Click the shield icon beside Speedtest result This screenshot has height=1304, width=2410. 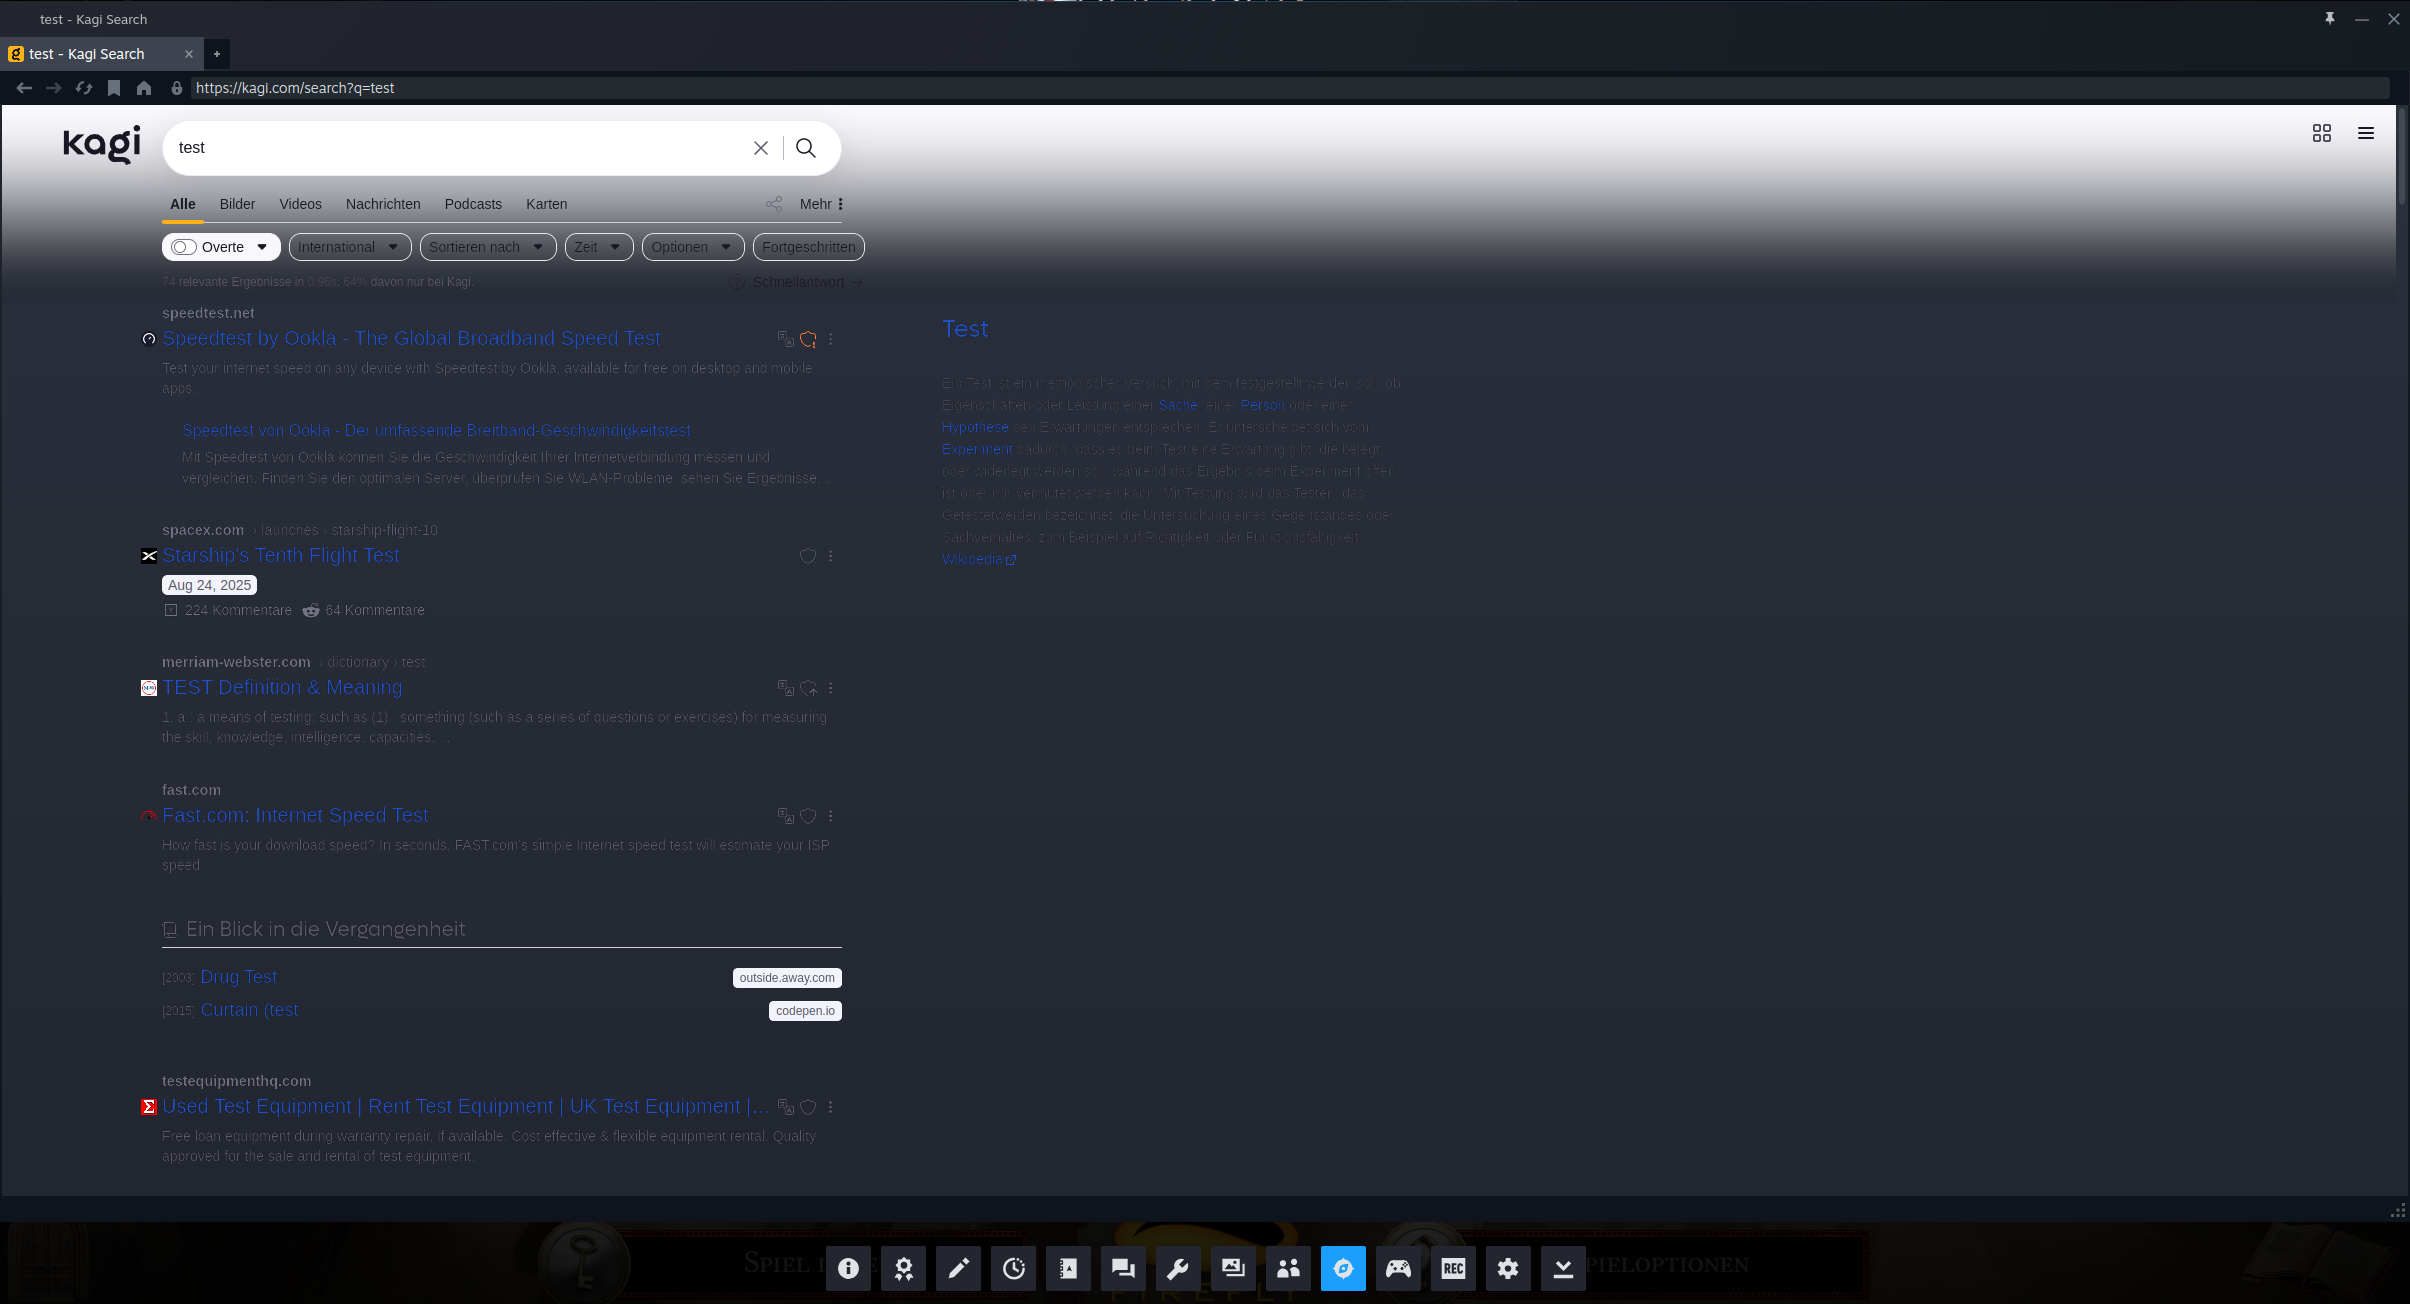pyautogui.click(x=808, y=340)
